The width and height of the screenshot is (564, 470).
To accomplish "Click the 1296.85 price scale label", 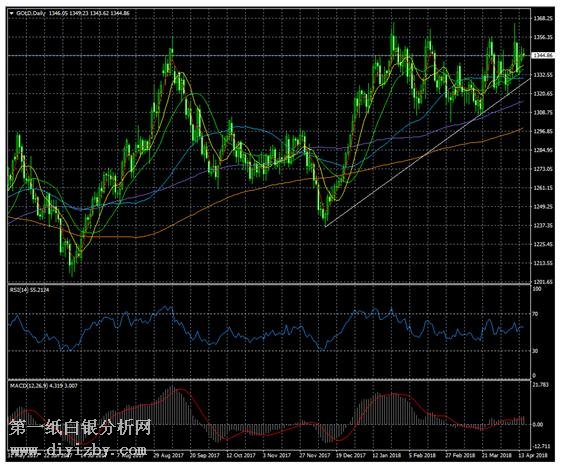I will (x=542, y=132).
